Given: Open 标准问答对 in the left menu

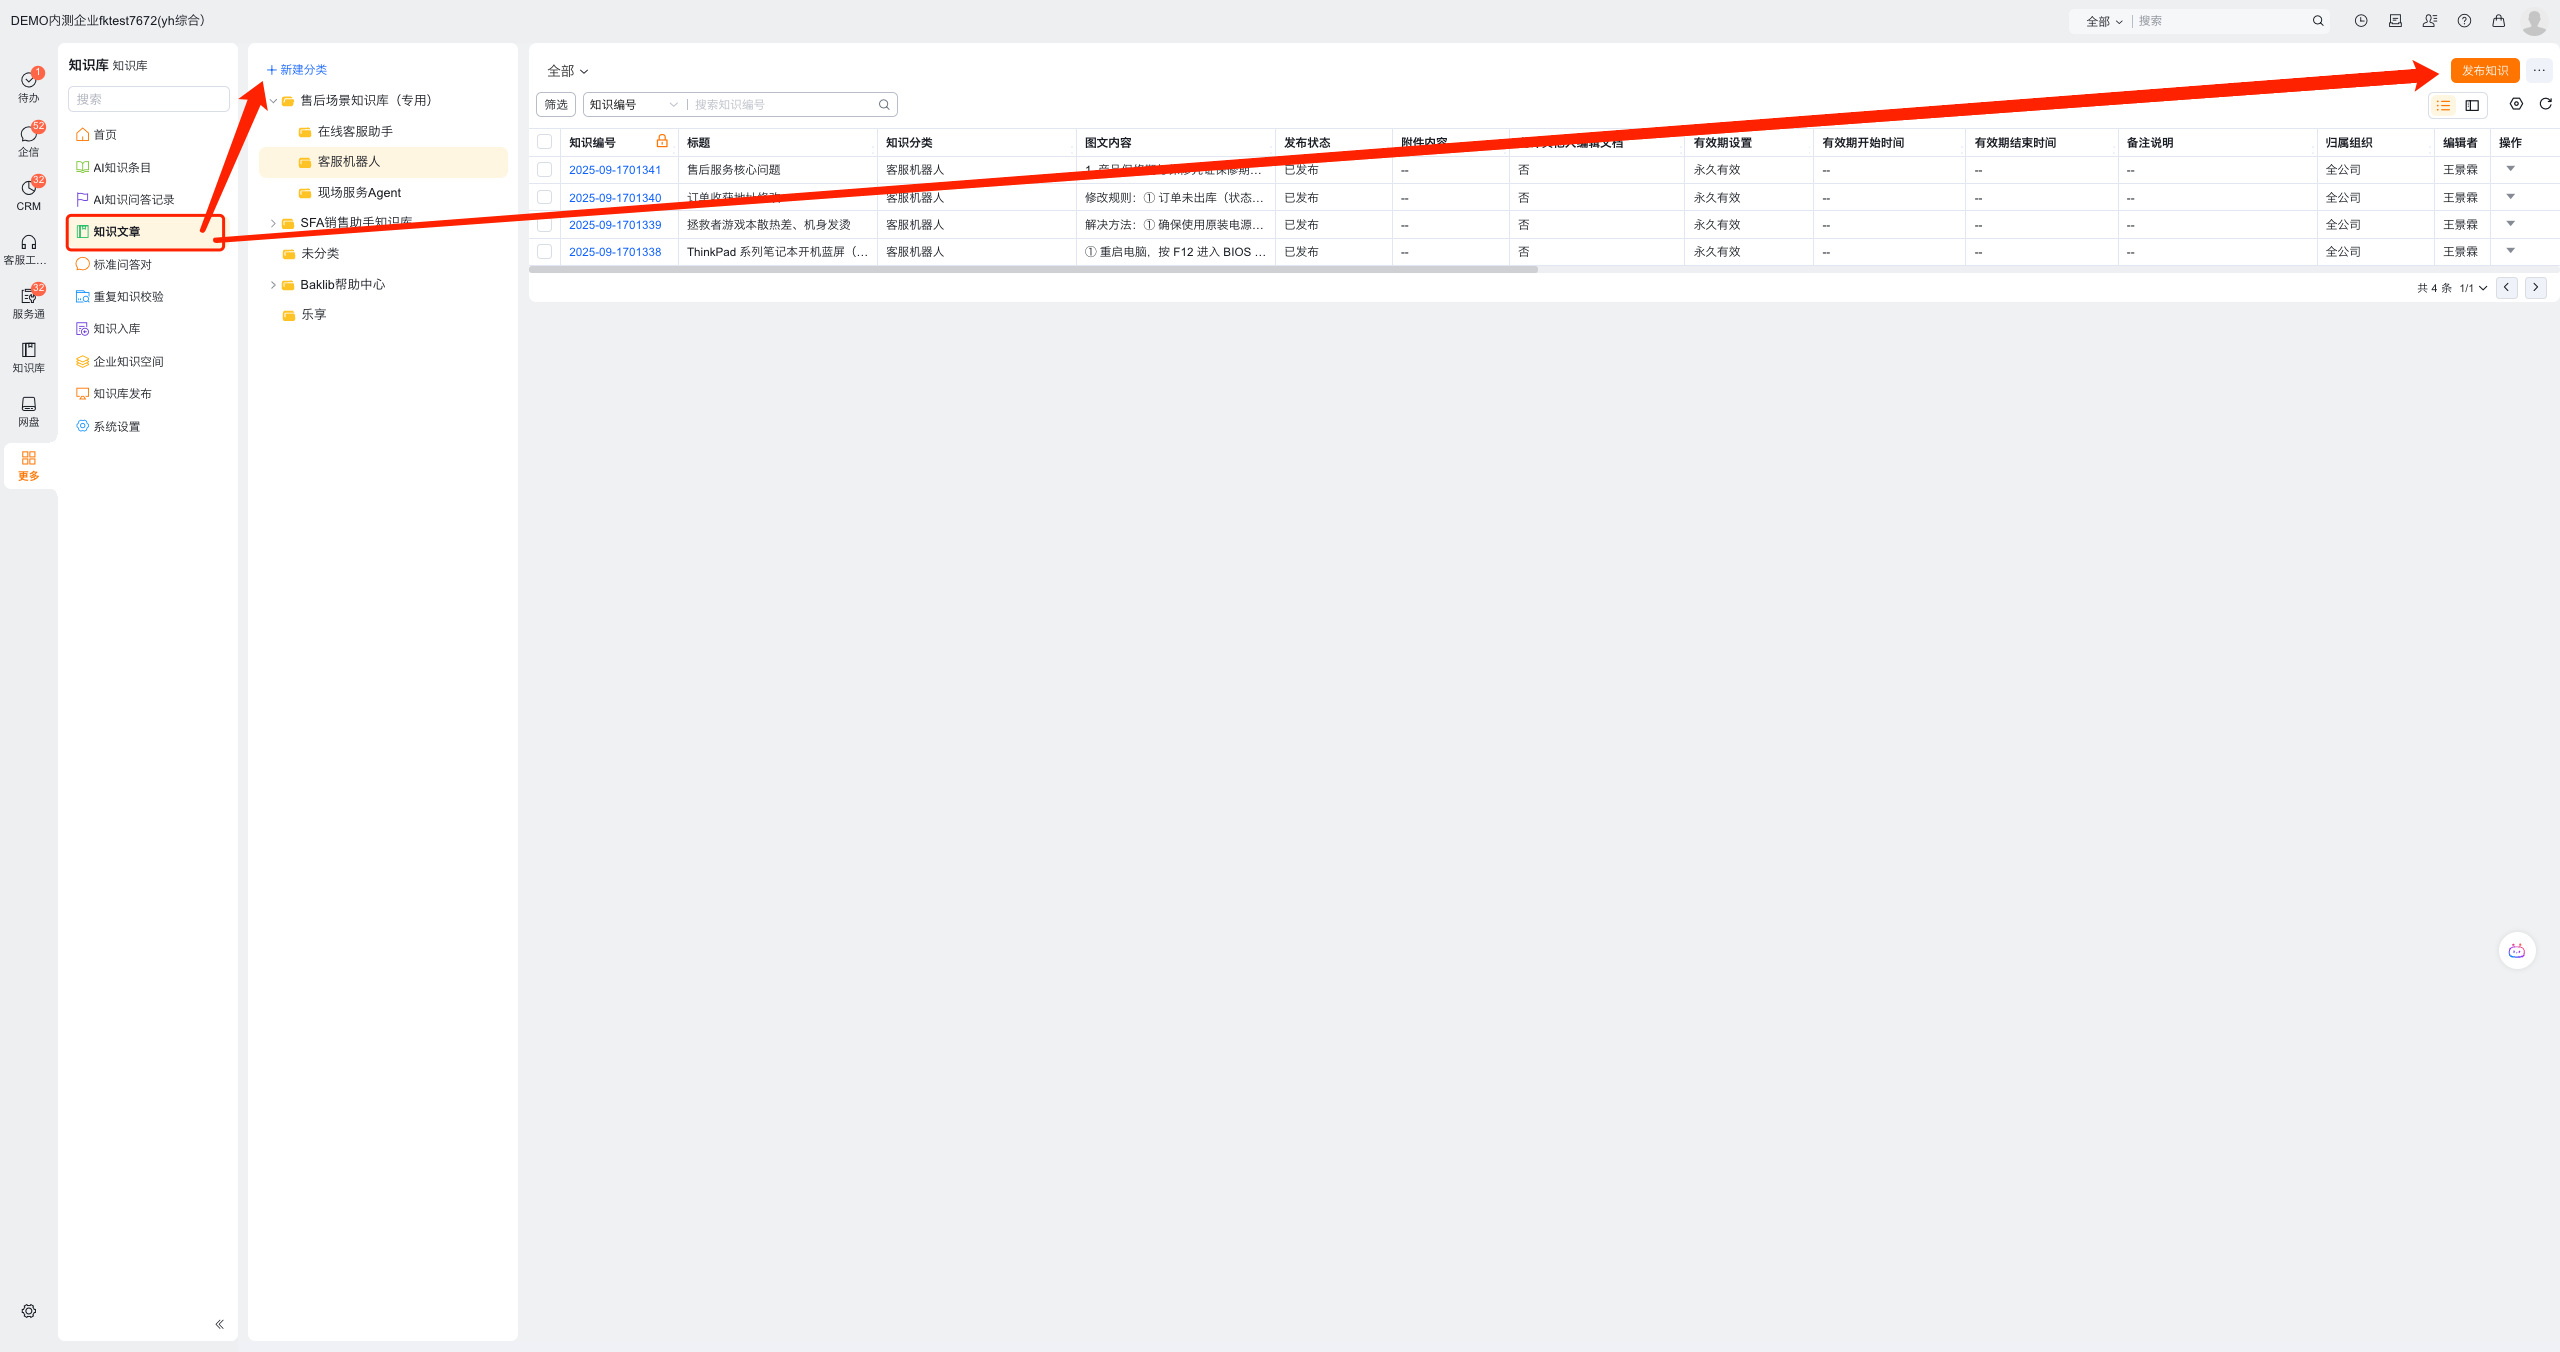Looking at the screenshot, I should click(122, 265).
